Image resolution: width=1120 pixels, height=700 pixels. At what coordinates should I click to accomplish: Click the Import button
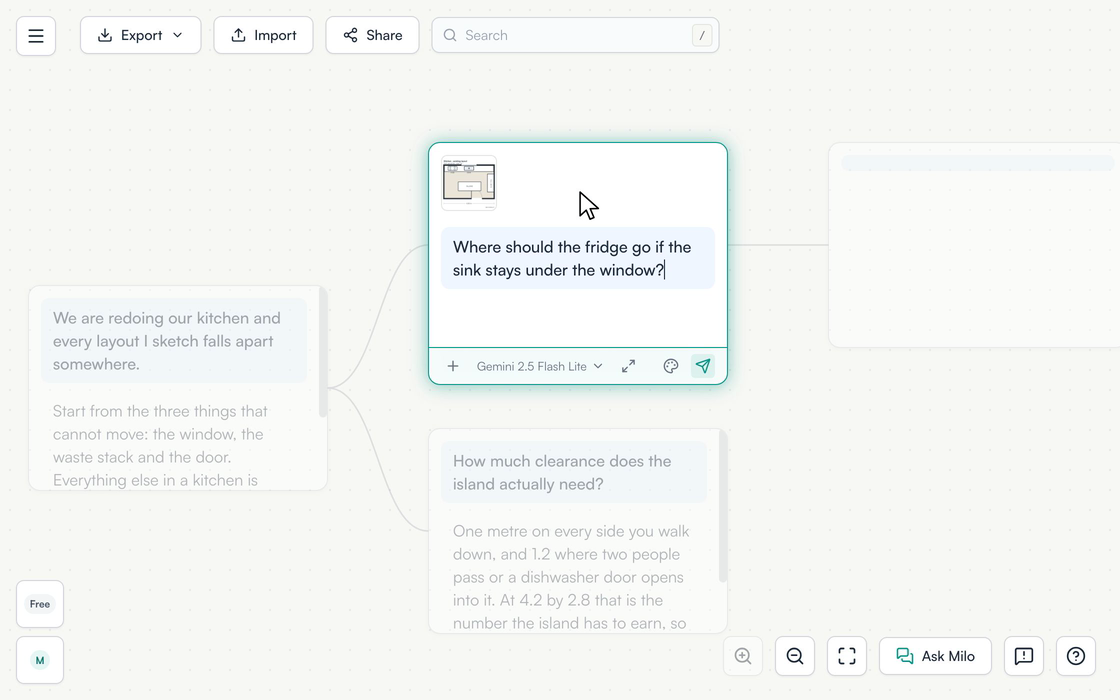264,35
